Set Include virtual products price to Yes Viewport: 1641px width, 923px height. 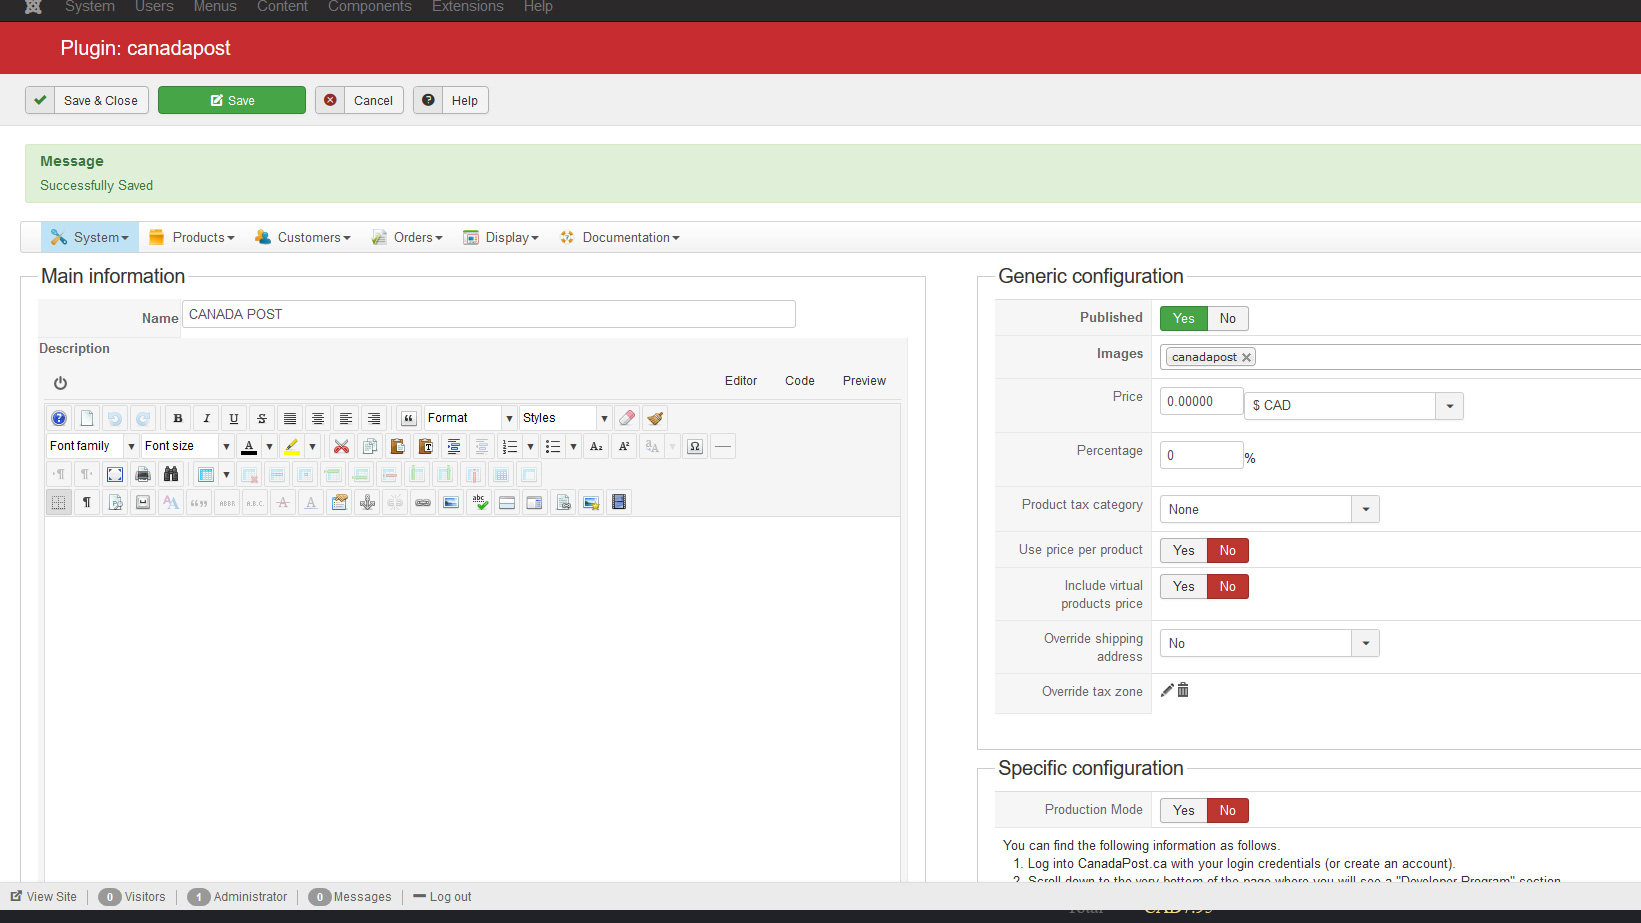point(1184,586)
